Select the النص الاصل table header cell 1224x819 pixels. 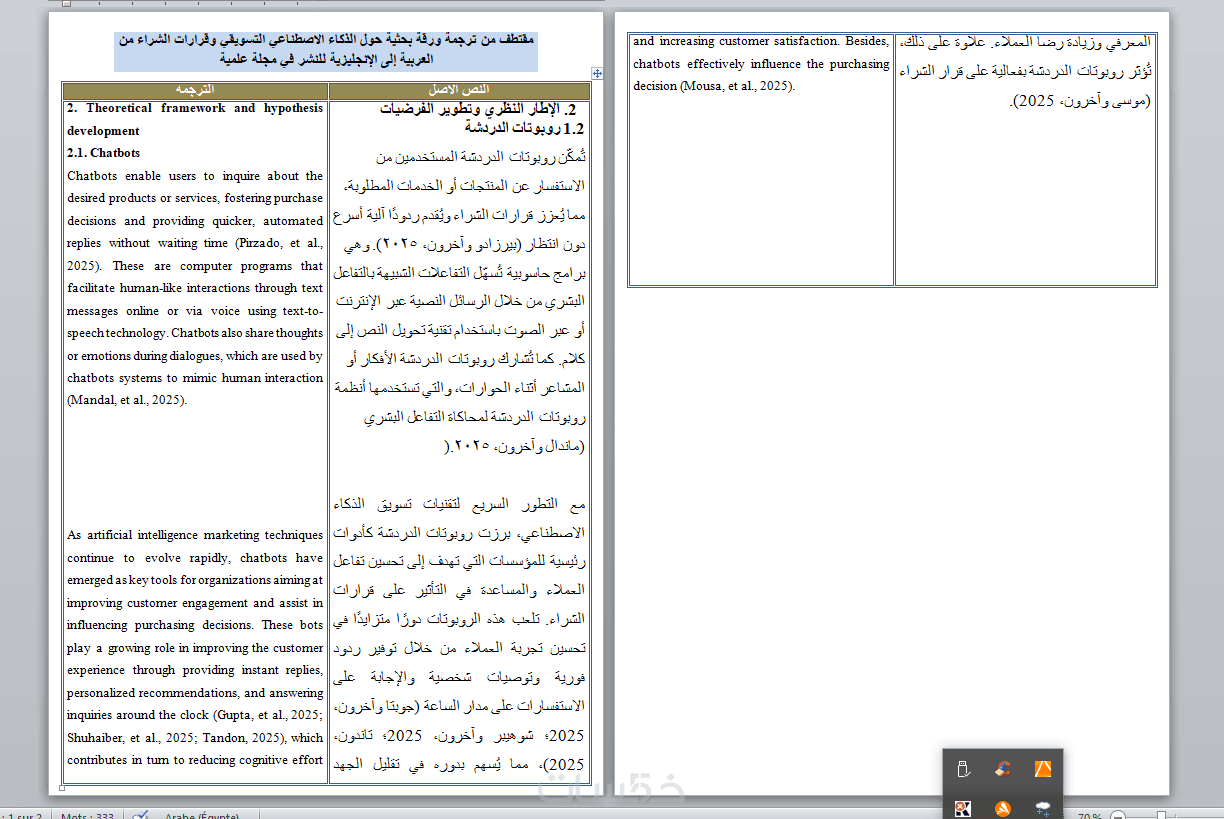459,90
